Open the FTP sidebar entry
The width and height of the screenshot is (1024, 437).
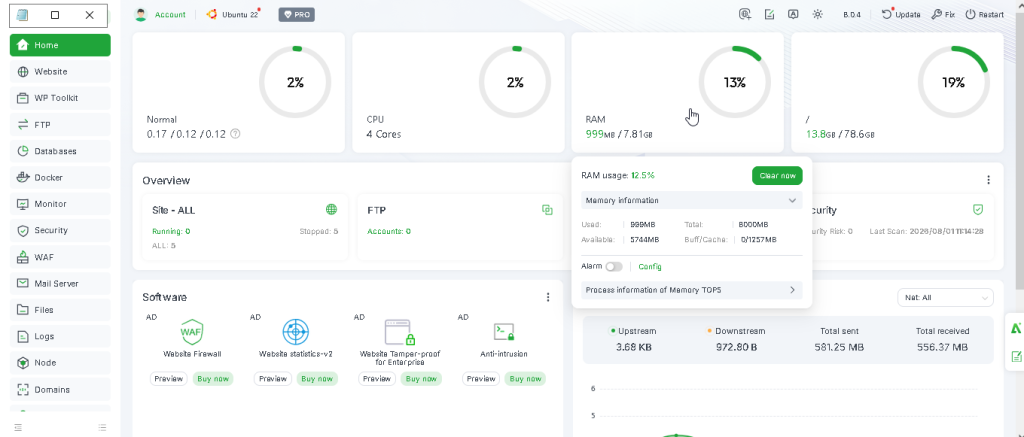(x=60, y=125)
